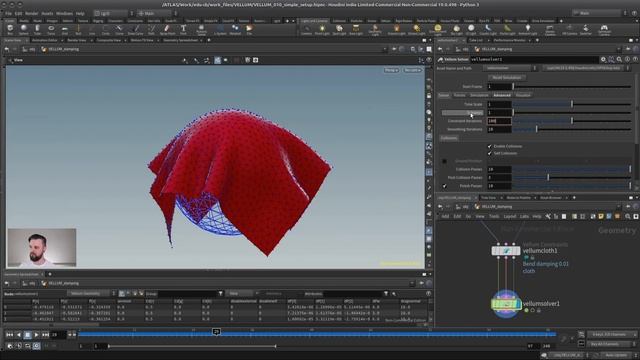The image size is (640, 360).
Task: Click the network editor find magnifier icon
Action: tap(628, 216)
